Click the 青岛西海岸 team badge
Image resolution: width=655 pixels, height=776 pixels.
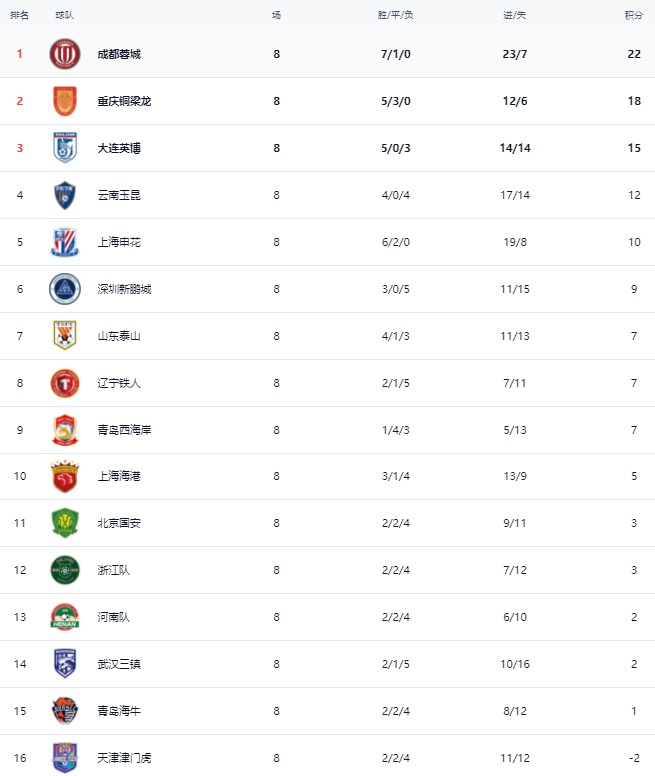(65, 430)
